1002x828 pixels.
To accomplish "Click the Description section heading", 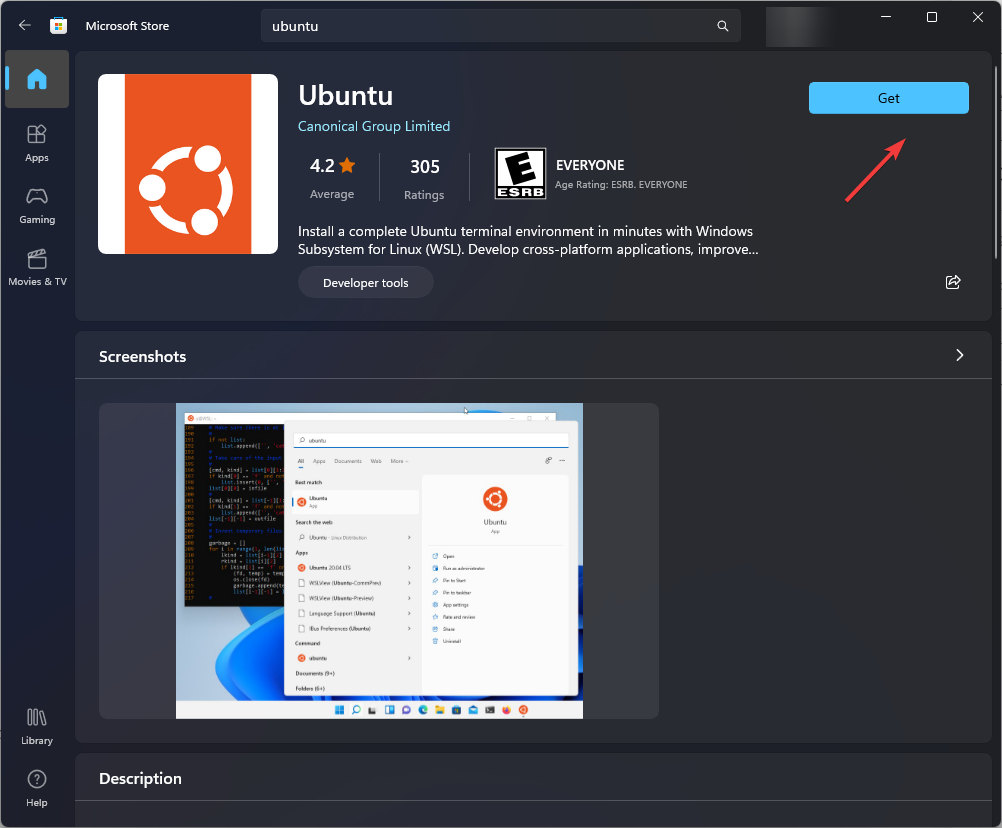I will tap(140, 778).
